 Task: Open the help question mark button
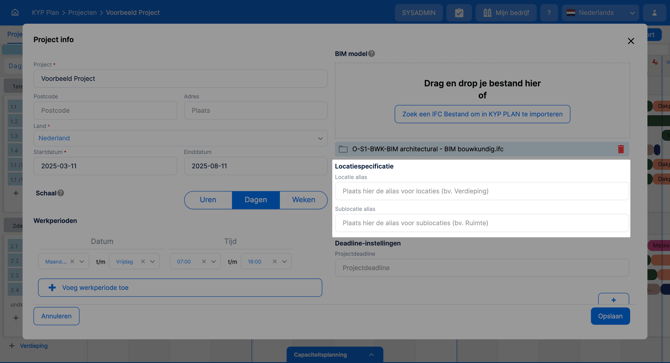pos(549,13)
